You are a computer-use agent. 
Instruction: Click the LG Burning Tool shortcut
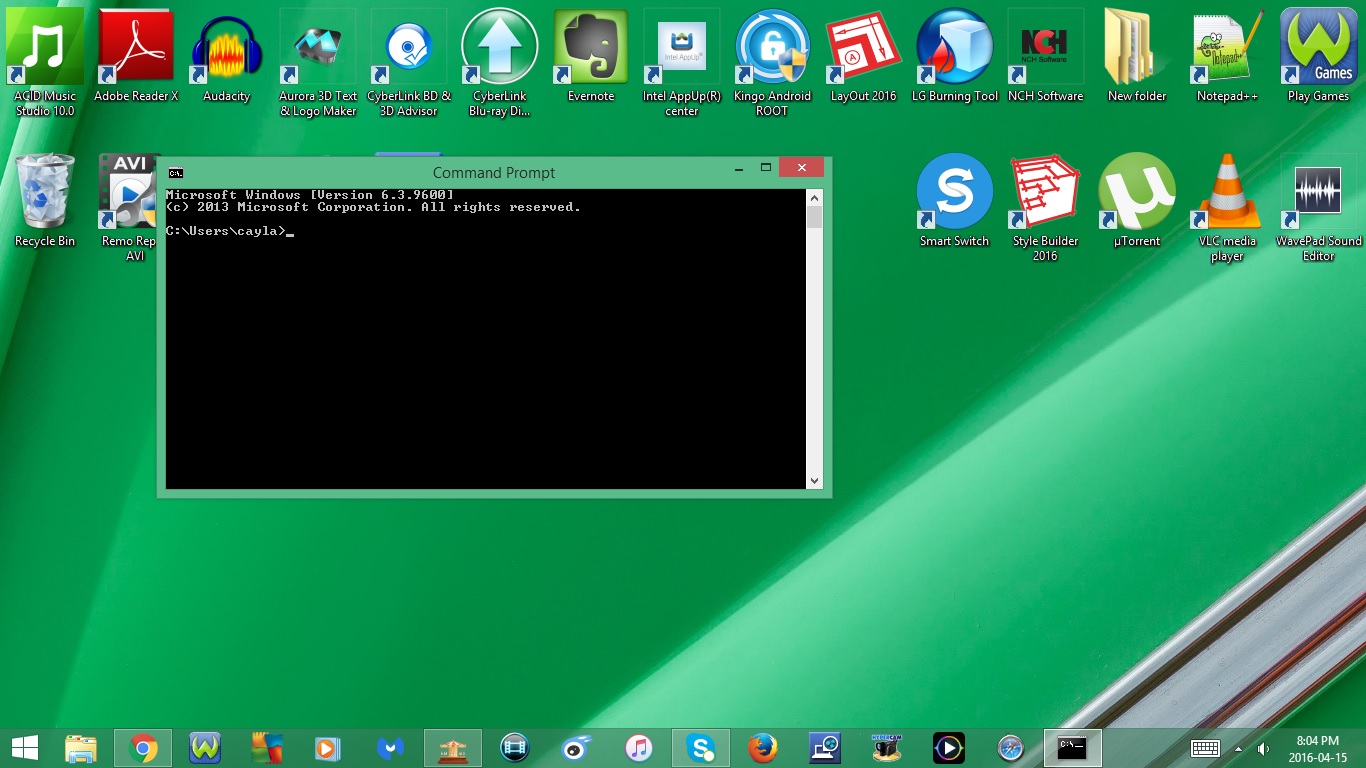(955, 56)
